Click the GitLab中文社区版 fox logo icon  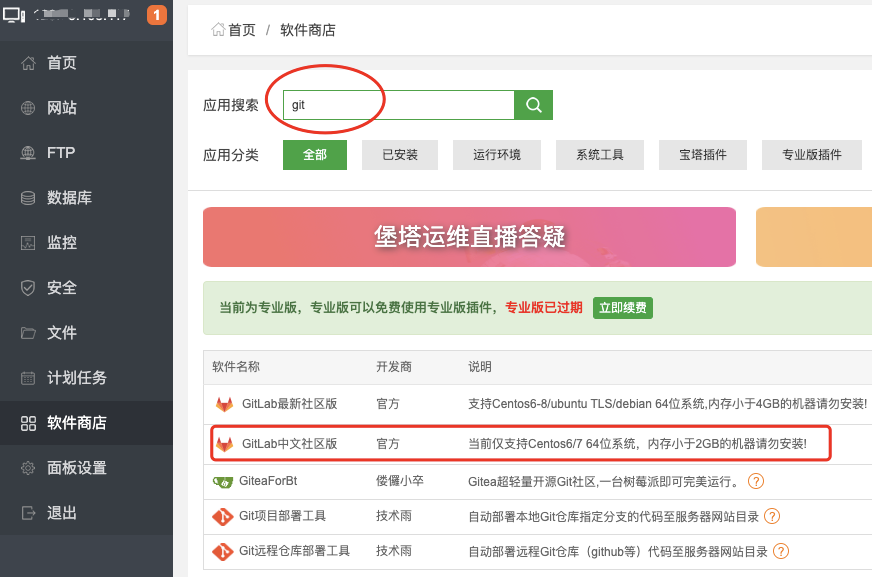(x=224, y=444)
